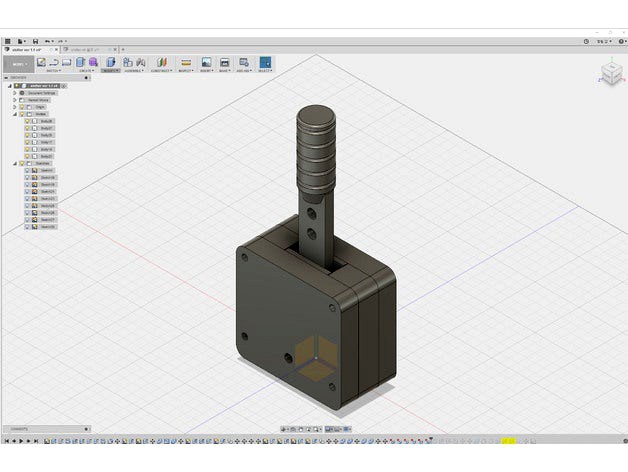Open the CREATE dropdown menu
This screenshot has height=472, width=628.
(87, 71)
